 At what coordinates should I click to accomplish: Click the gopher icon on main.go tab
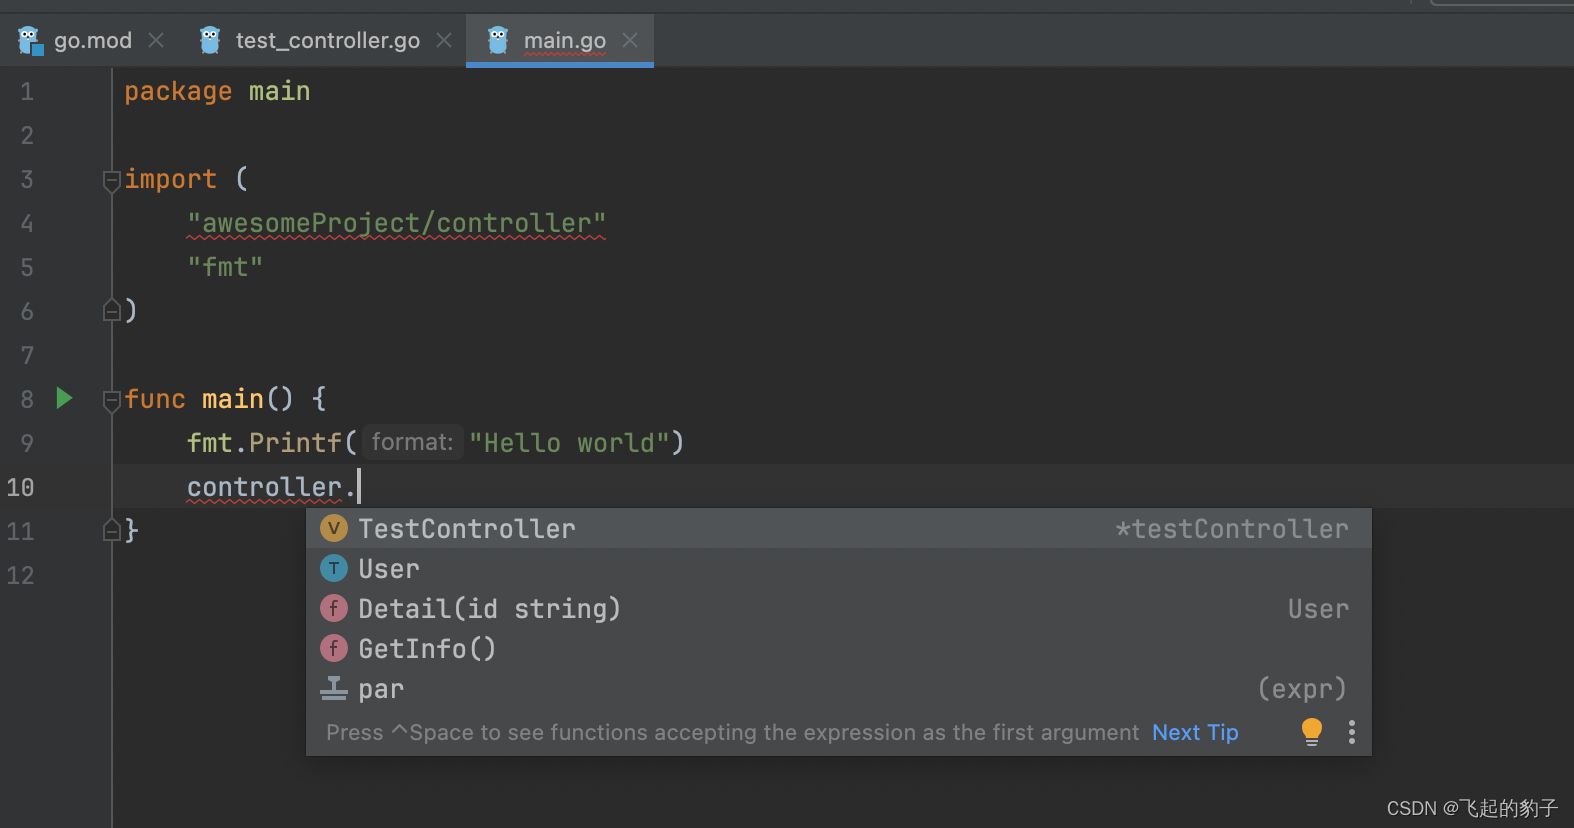coord(498,40)
